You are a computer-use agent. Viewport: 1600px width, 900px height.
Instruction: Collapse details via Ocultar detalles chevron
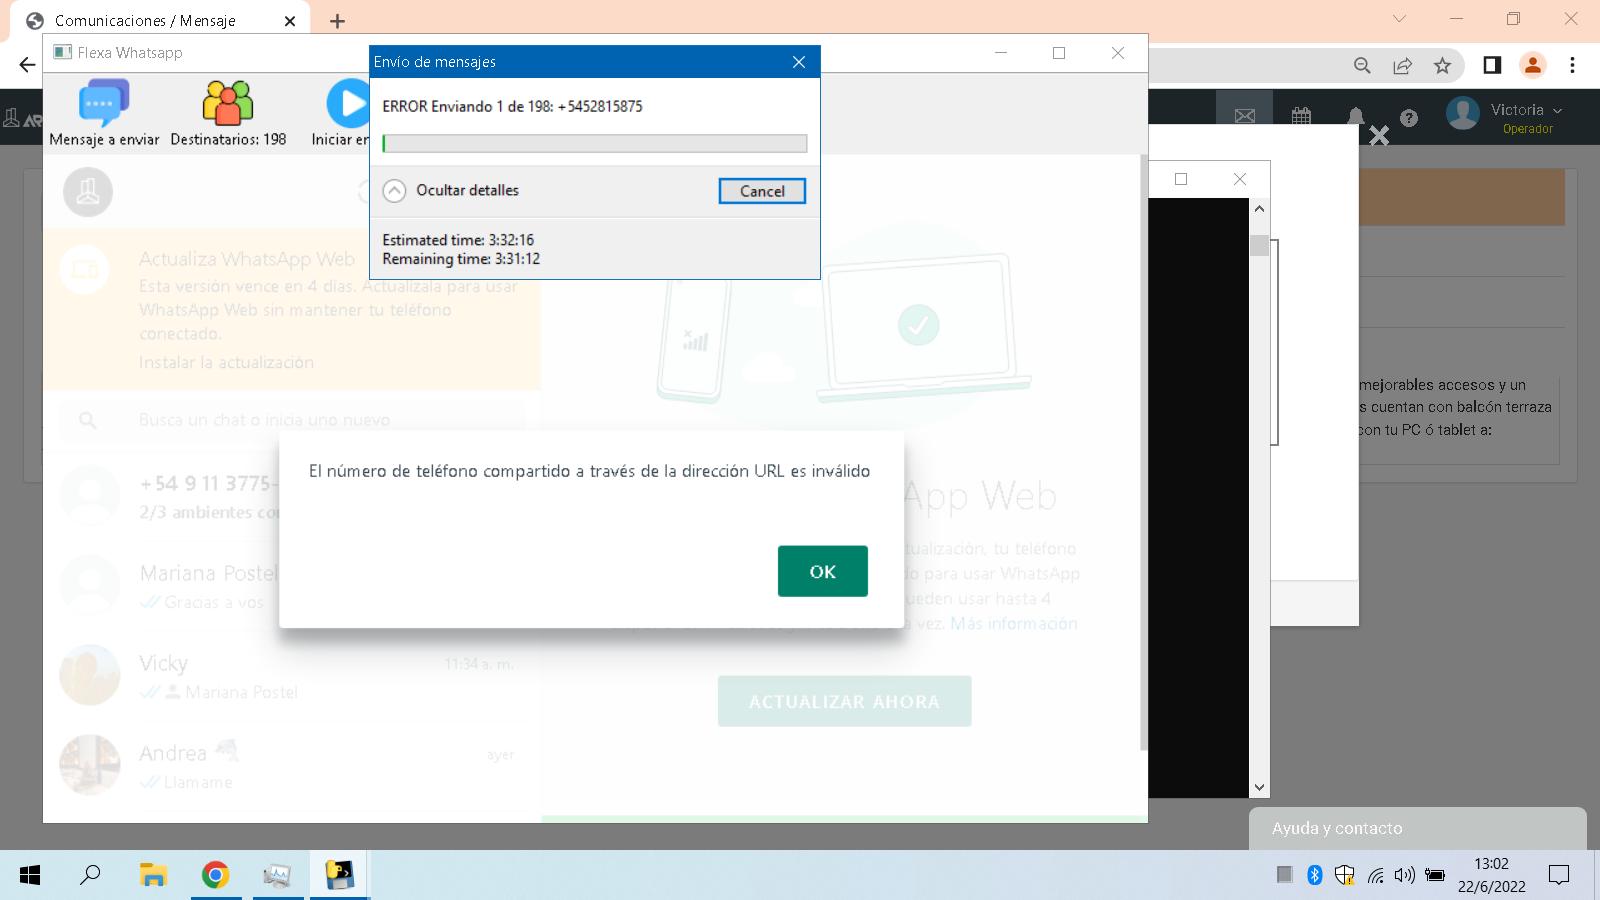point(395,190)
